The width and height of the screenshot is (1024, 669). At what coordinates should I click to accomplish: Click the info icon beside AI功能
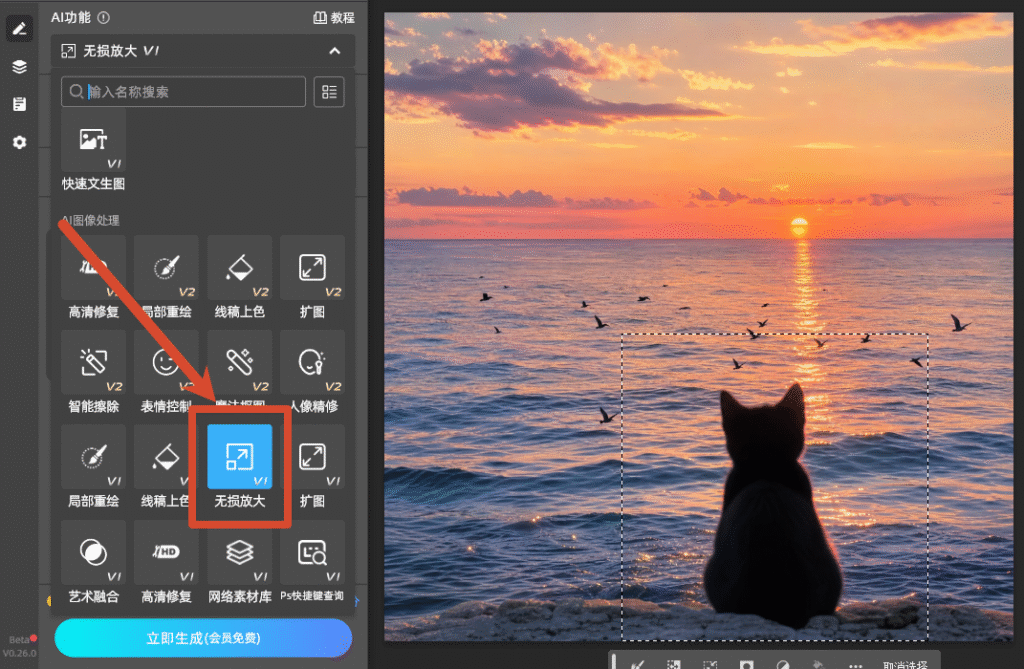click(104, 18)
